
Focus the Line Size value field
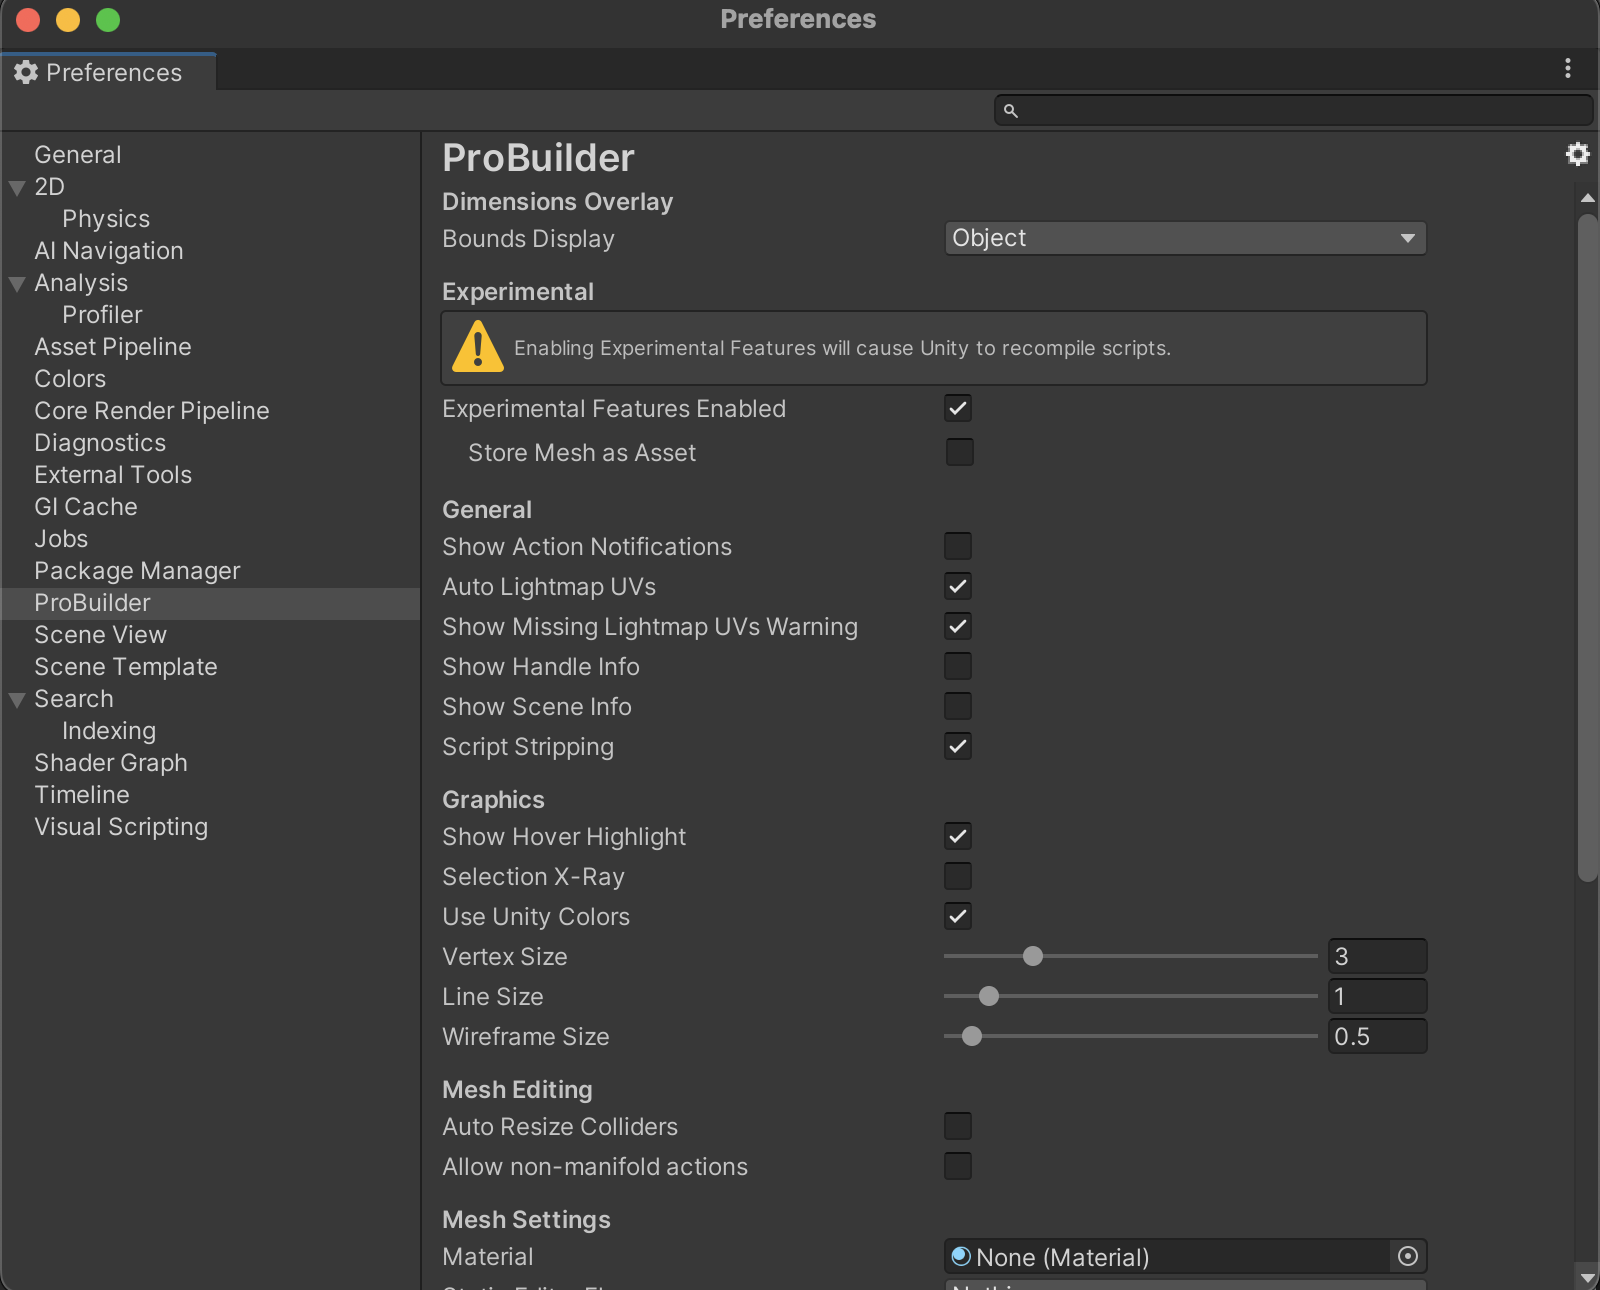tap(1377, 996)
